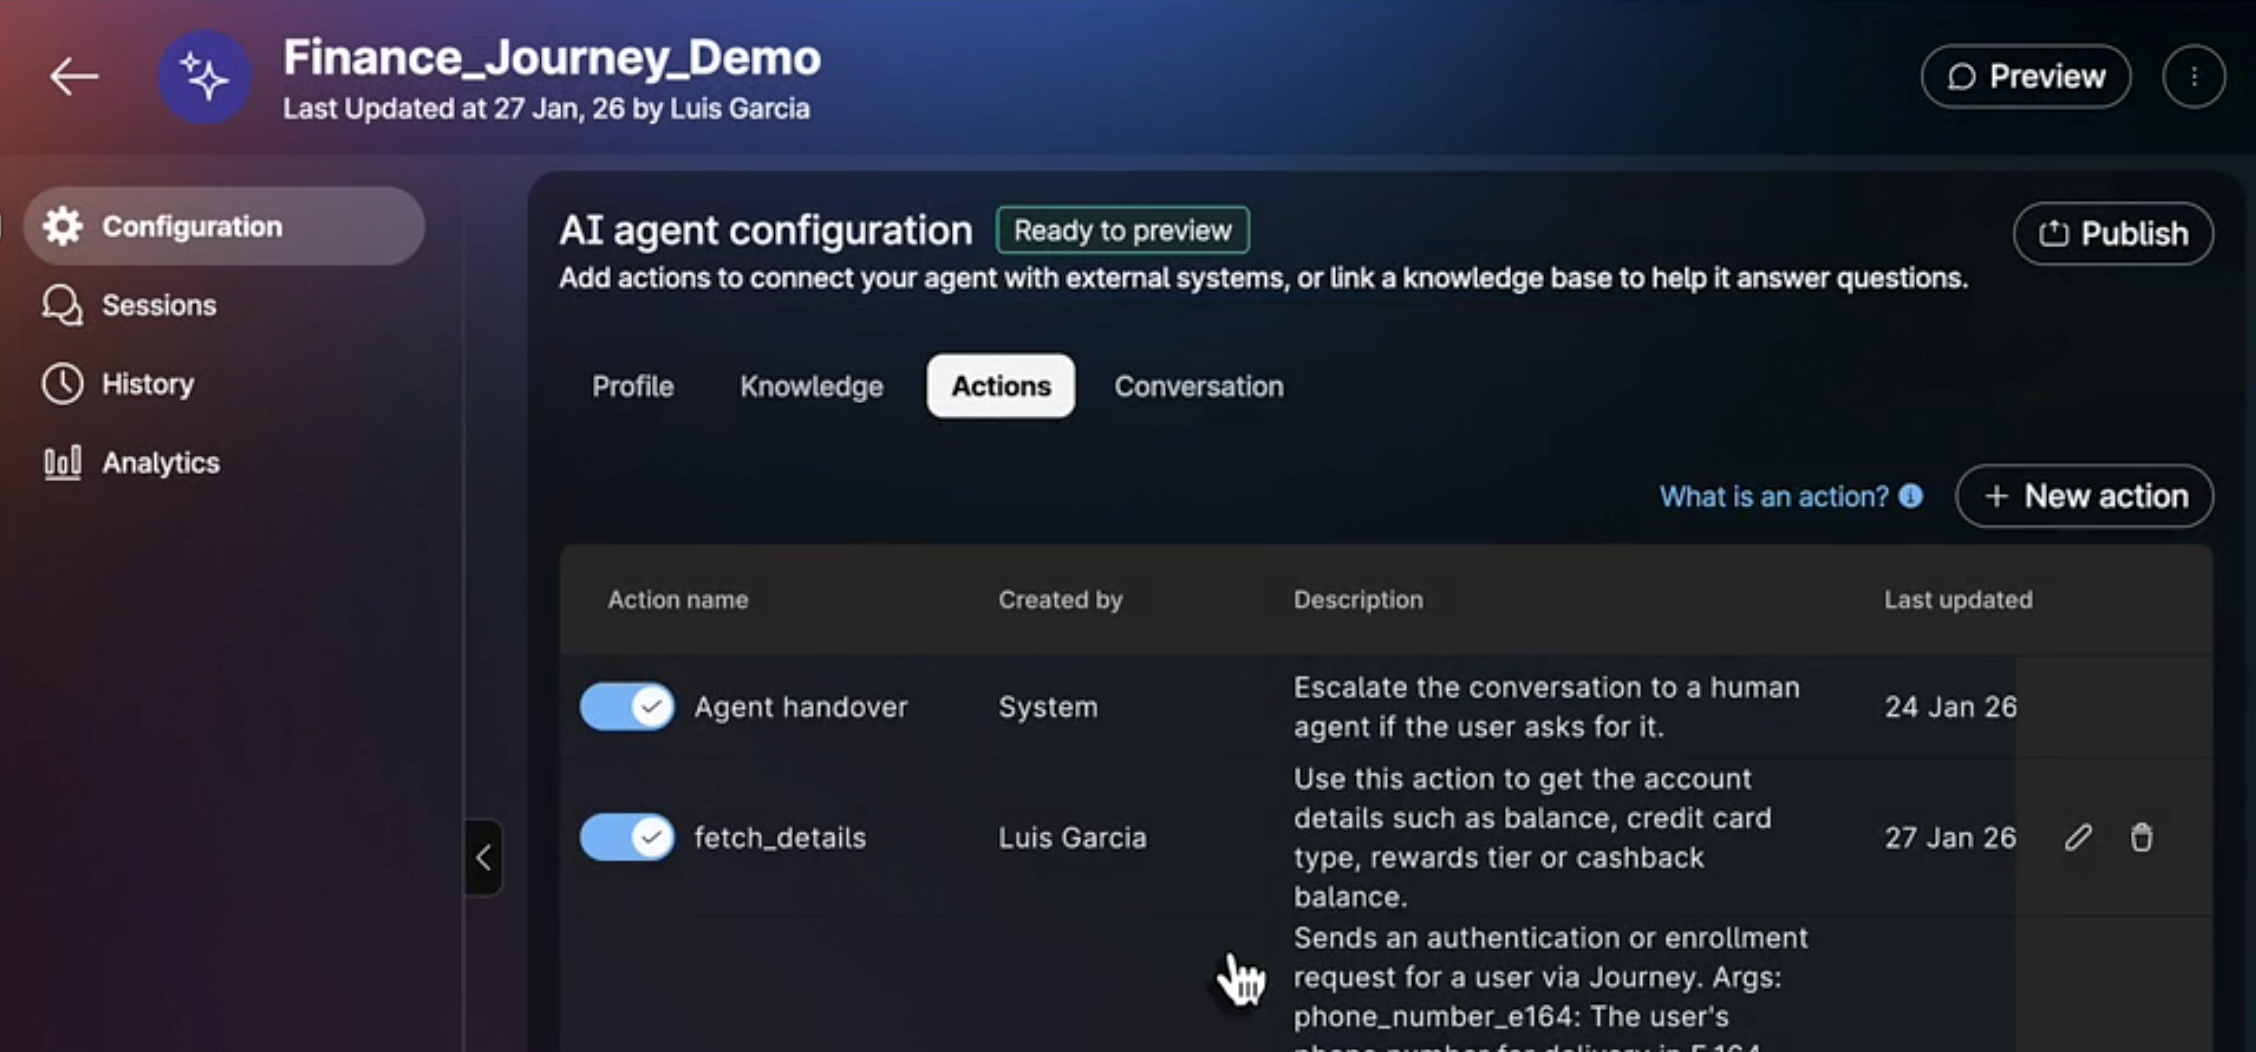Open Sessions from the sidebar
Viewport: 2256px width, 1052px height.
(158, 305)
